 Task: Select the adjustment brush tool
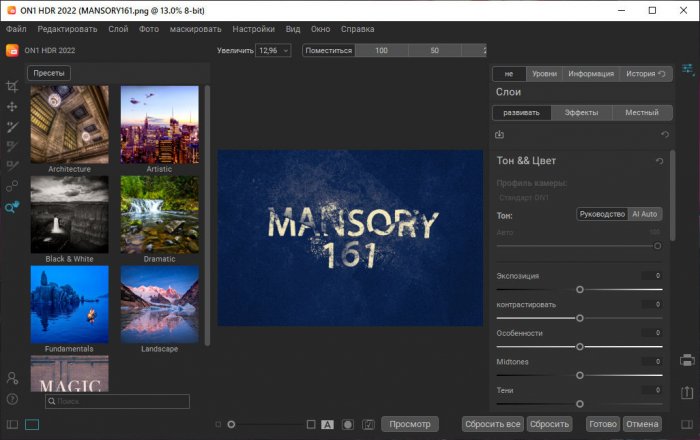coord(13,127)
